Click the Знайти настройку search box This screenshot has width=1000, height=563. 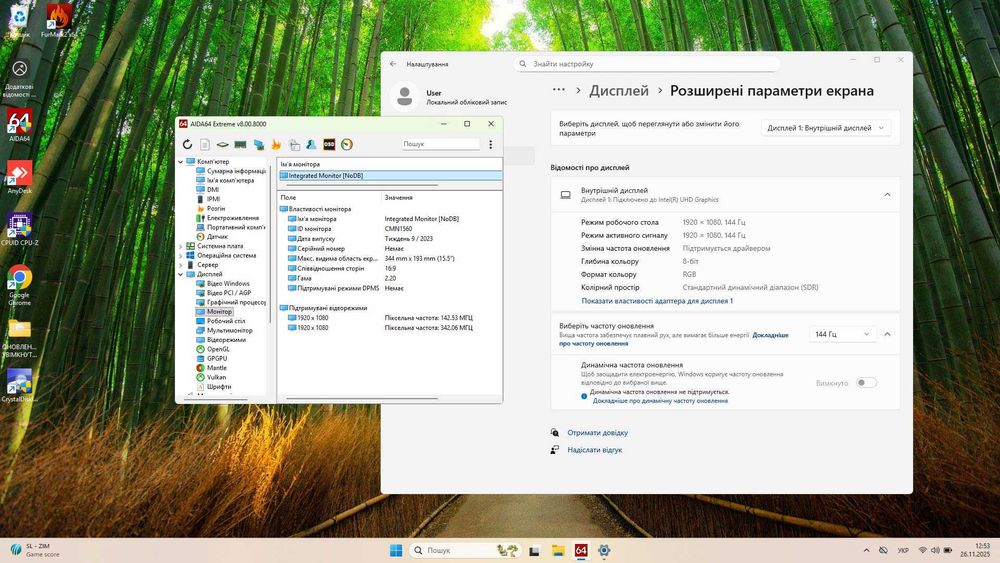click(x=647, y=64)
